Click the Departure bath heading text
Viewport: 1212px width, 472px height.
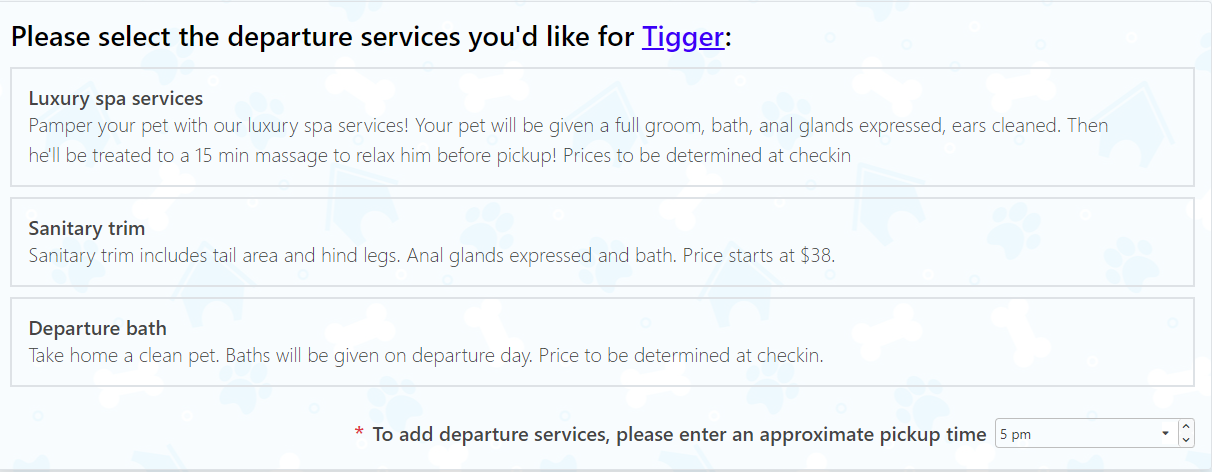click(x=98, y=329)
